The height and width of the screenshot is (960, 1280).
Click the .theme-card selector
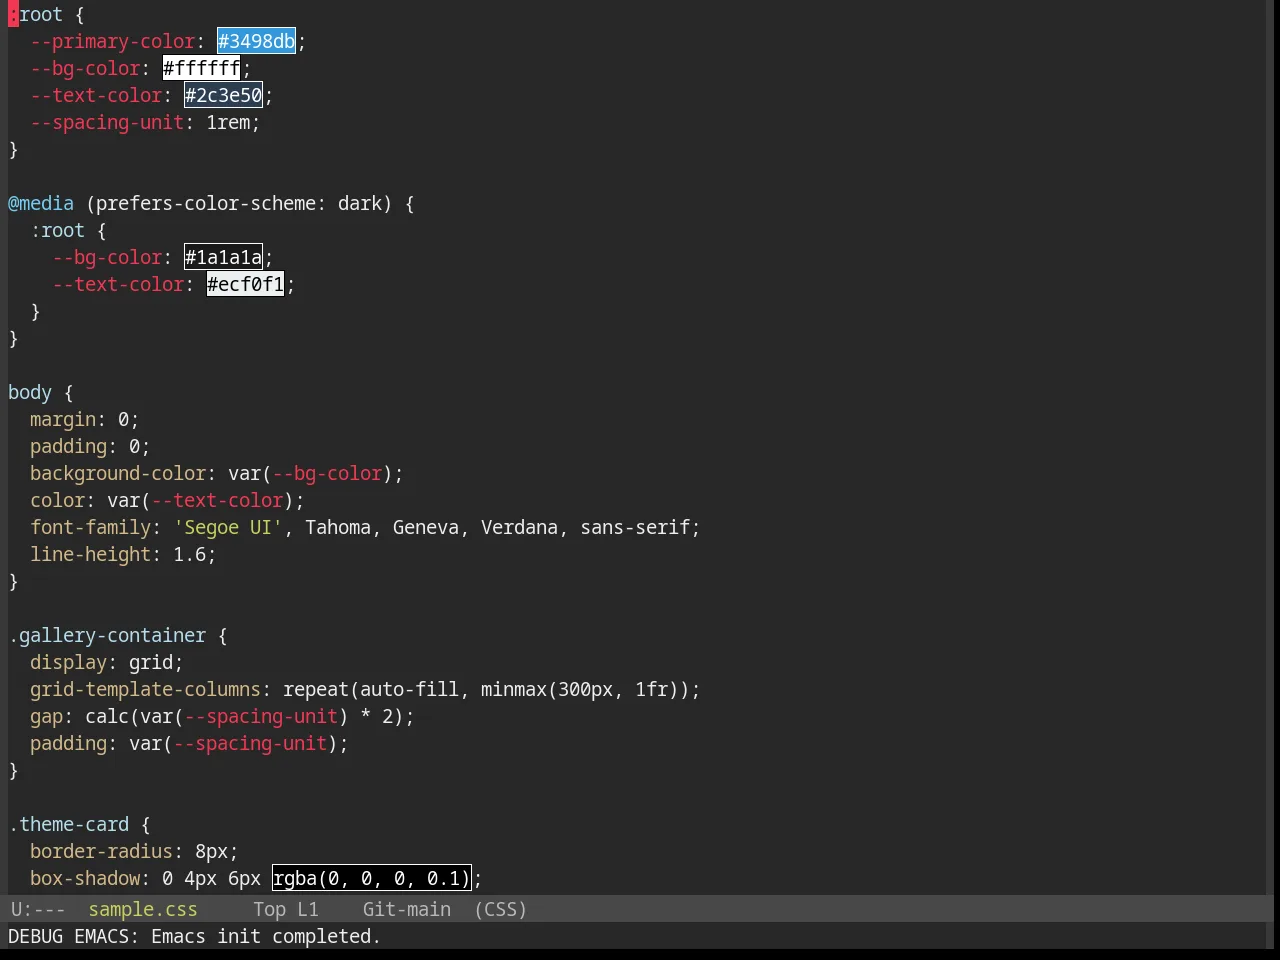click(69, 824)
